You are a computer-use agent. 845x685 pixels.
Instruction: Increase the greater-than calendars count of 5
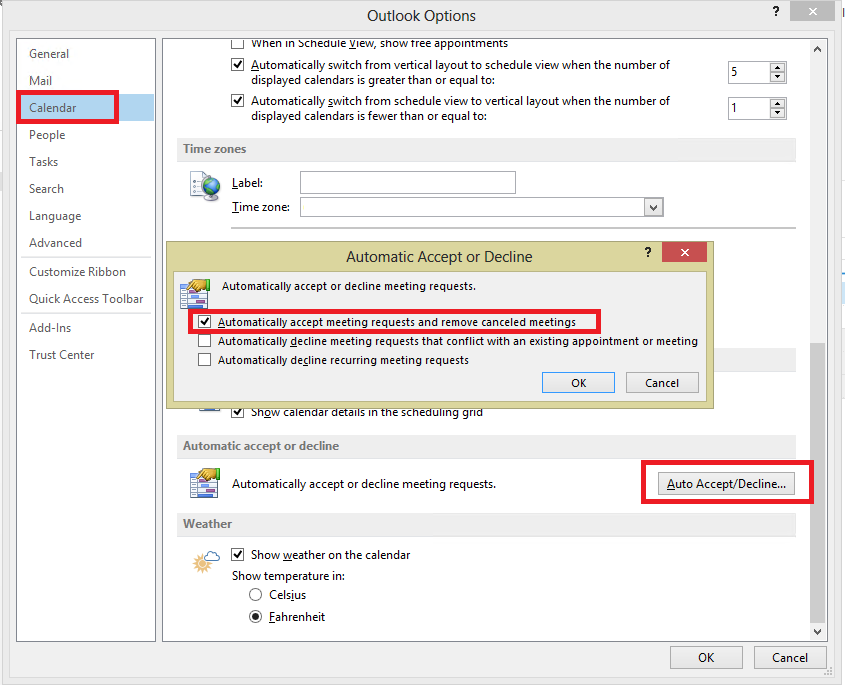(777, 67)
